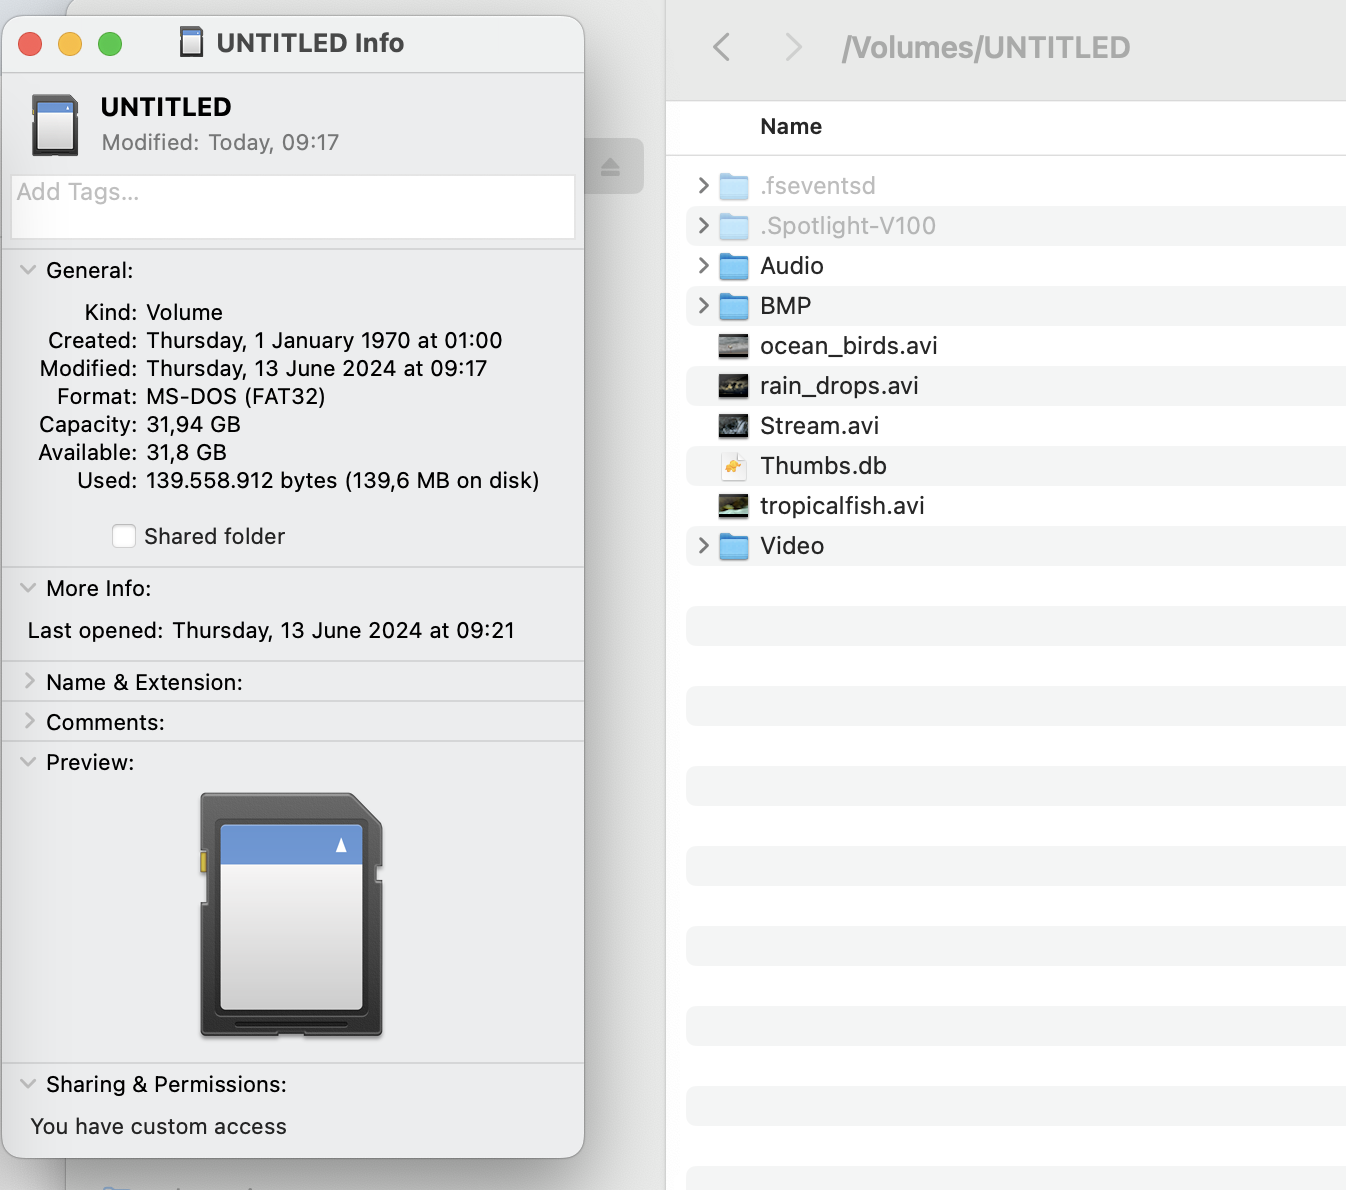Click the eject button for the volume
Viewport: 1346px width, 1190px height.
pos(611,166)
